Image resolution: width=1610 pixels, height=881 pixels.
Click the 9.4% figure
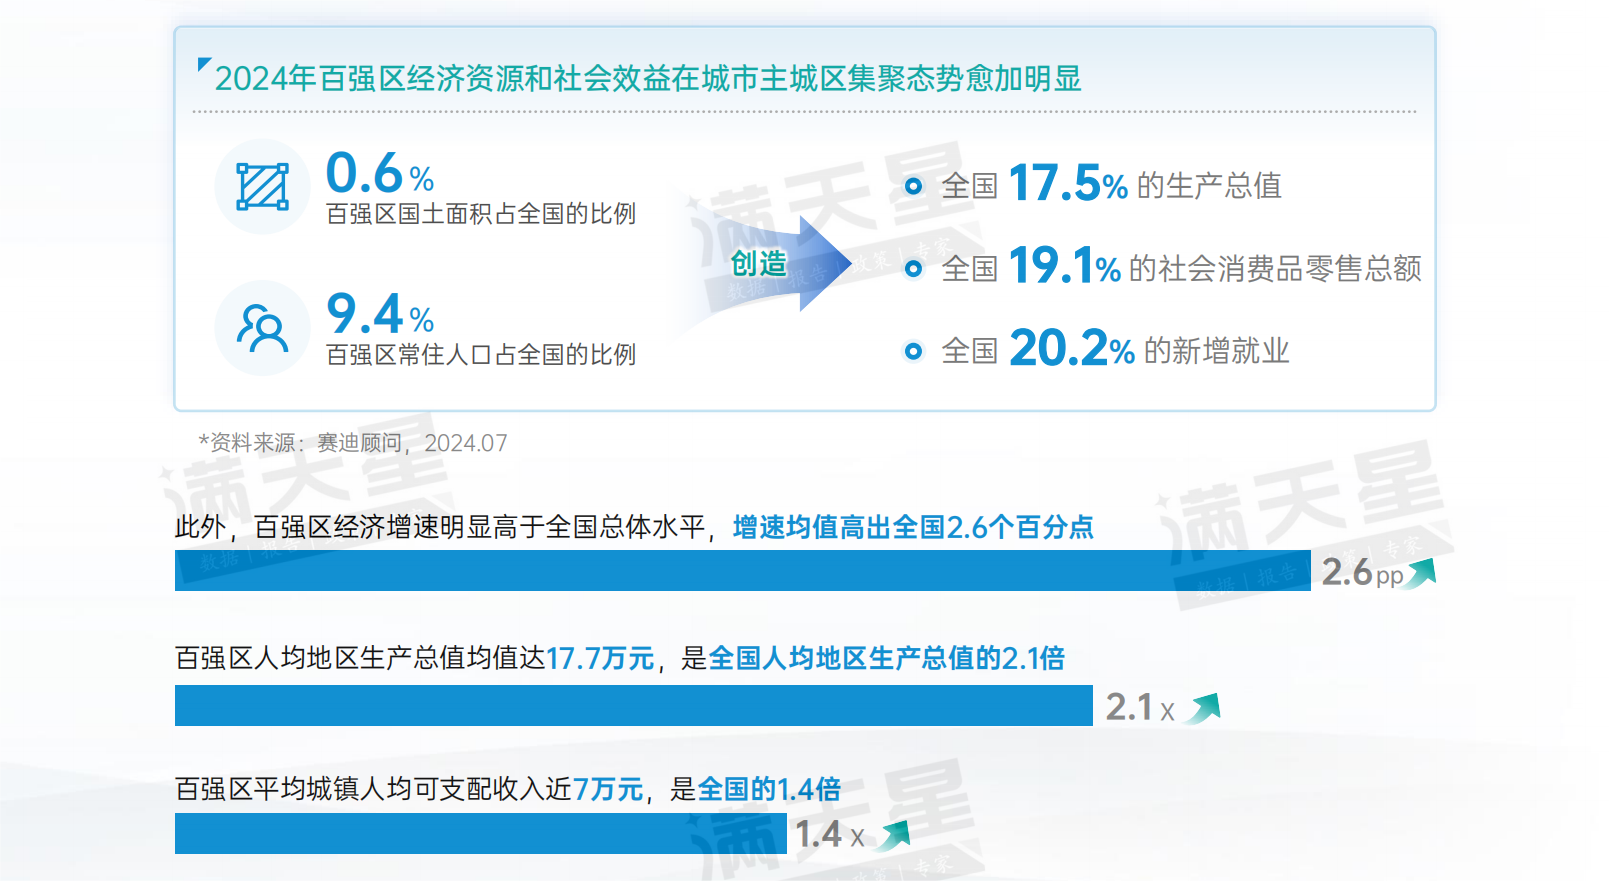click(x=380, y=314)
